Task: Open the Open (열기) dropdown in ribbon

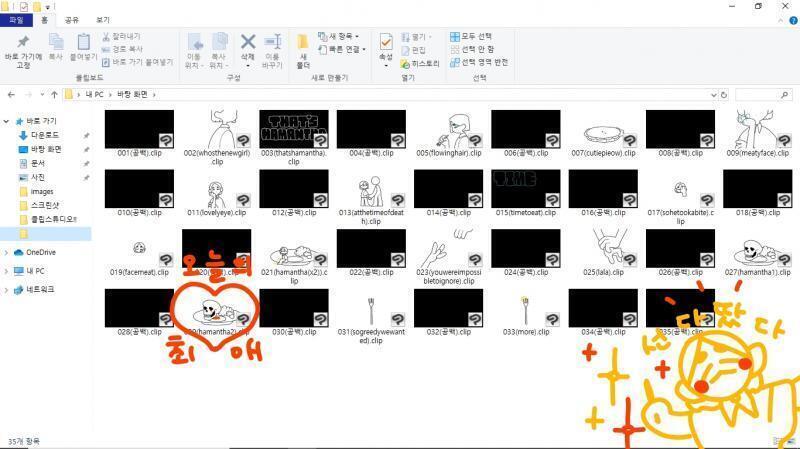Action: point(416,37)
